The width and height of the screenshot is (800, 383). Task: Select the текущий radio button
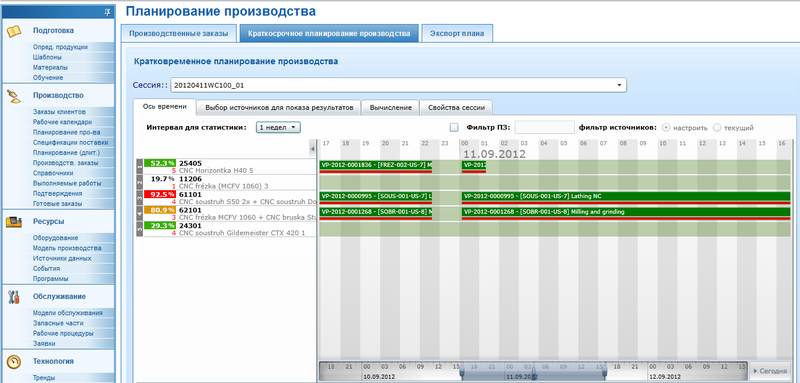[x=717, y=127]
